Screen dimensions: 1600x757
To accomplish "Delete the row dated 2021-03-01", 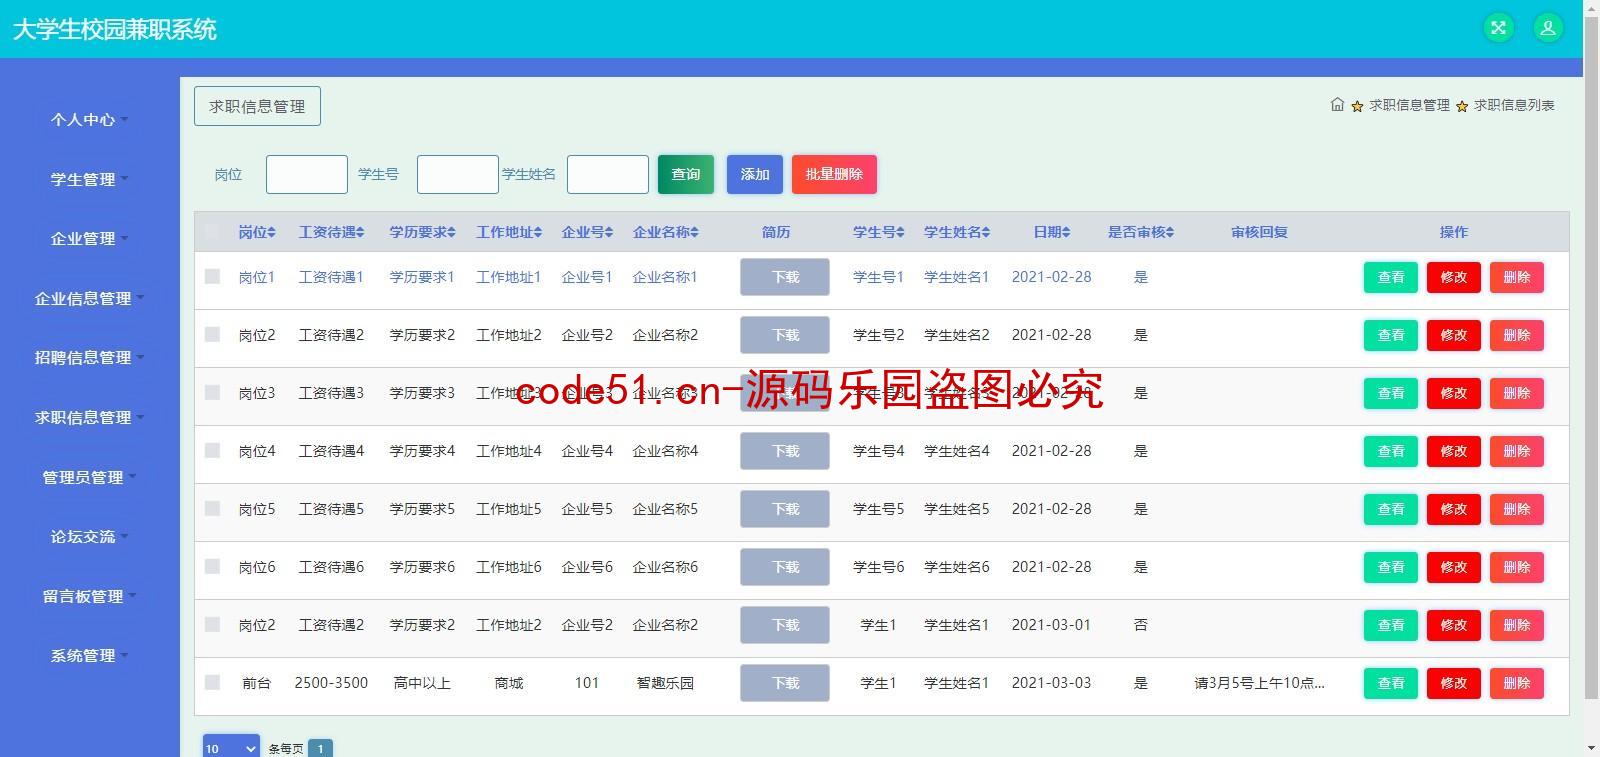I will click(x=1517, y=625).
